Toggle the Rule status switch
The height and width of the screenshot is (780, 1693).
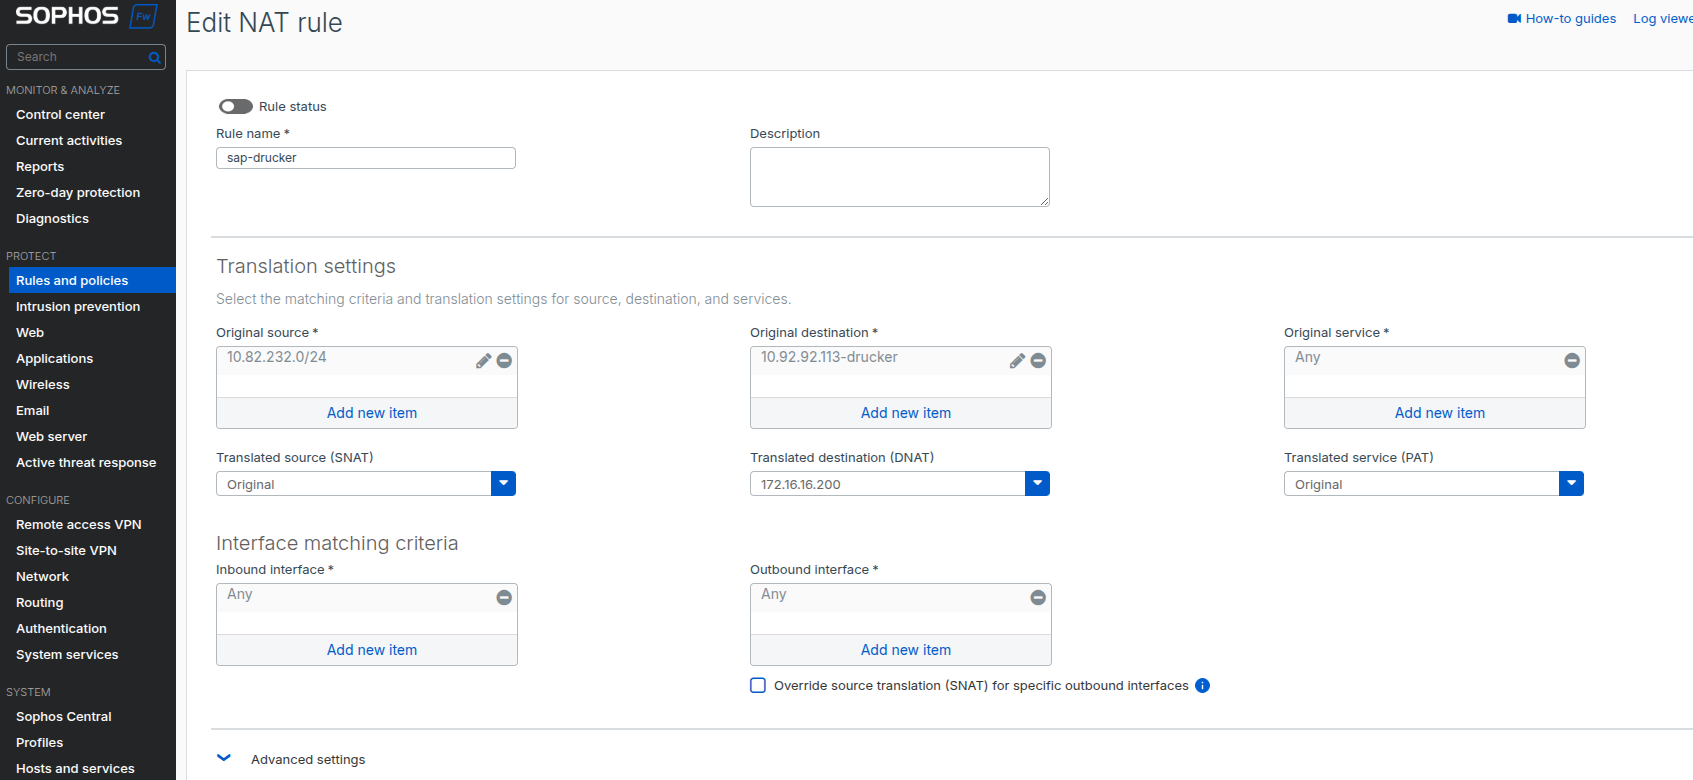236,107
